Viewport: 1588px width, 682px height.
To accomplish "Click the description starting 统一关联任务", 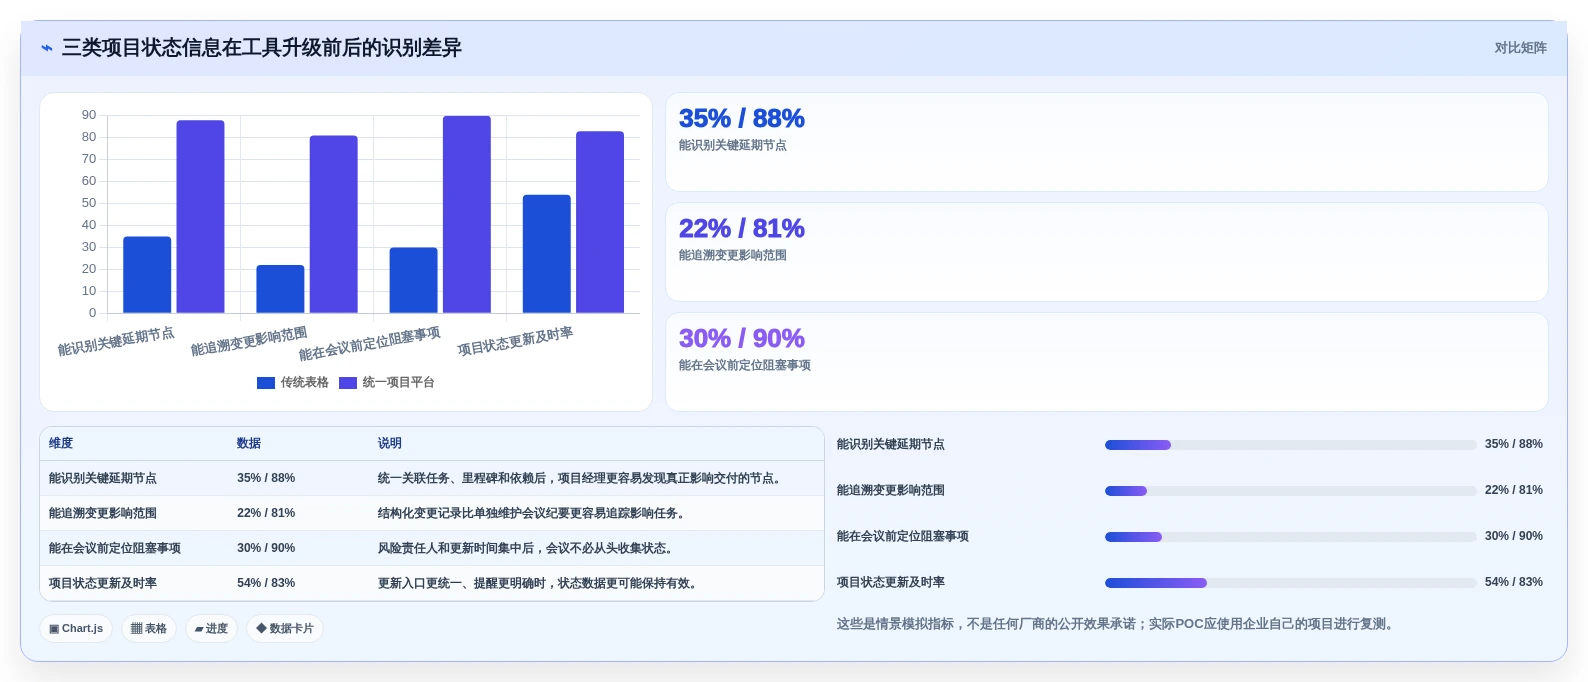I will pyautogui.click(x=581, y=478).
